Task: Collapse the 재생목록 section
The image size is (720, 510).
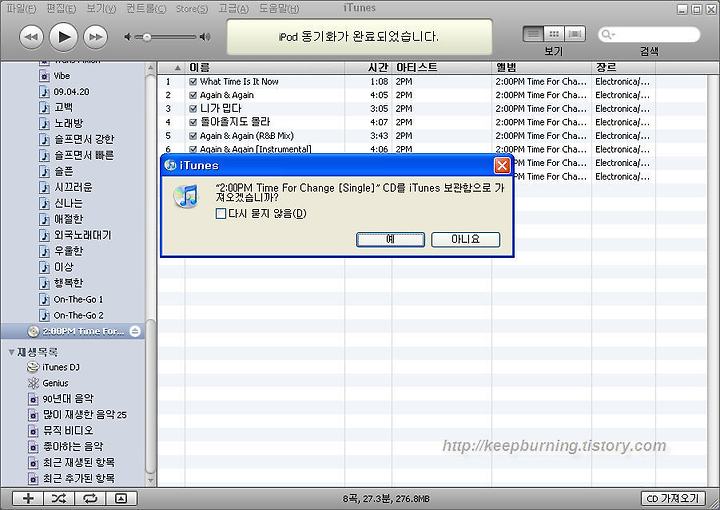Action: [11, 352]
